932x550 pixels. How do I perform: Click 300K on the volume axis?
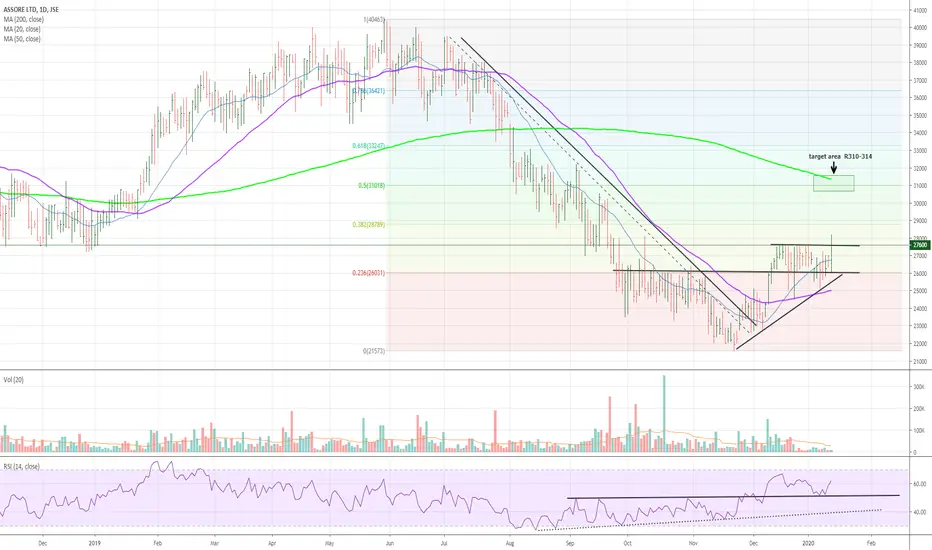[920, 387]
